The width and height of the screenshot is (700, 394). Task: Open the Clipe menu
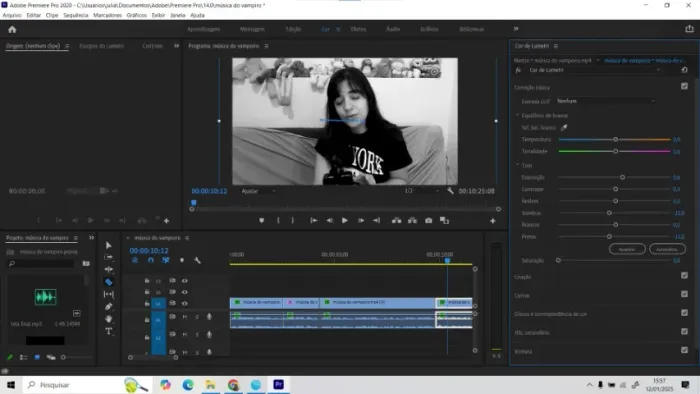[x=52, y=15]
